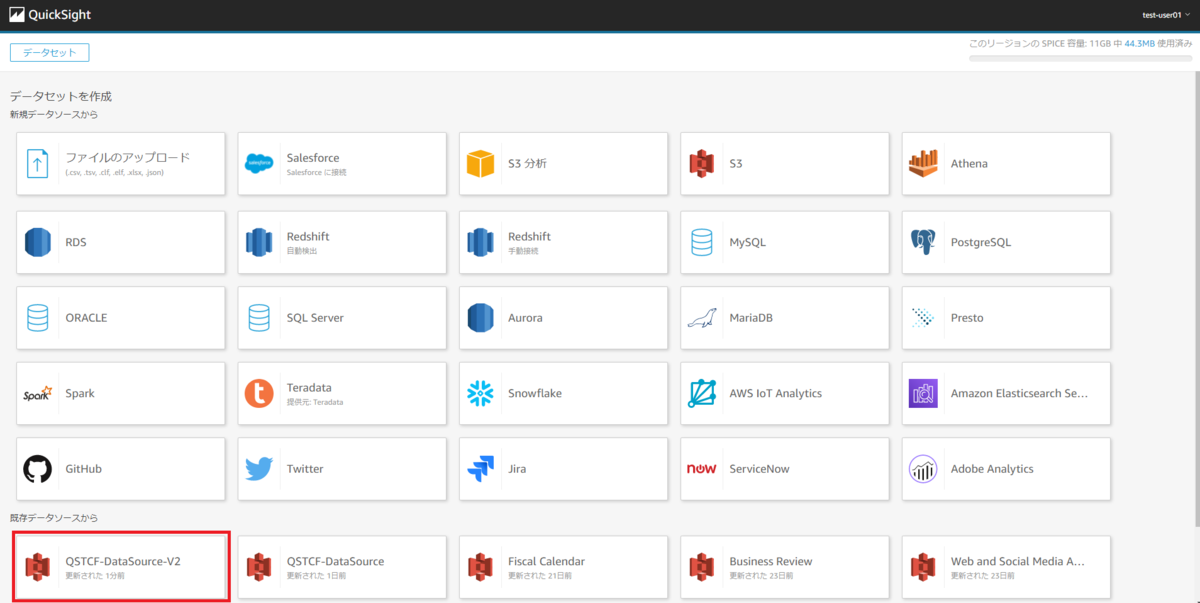Image resolution: width=1200 pixels, height=603 pixels.
Task: Click the GitHub octocat icon
Action: click(37, 468)
